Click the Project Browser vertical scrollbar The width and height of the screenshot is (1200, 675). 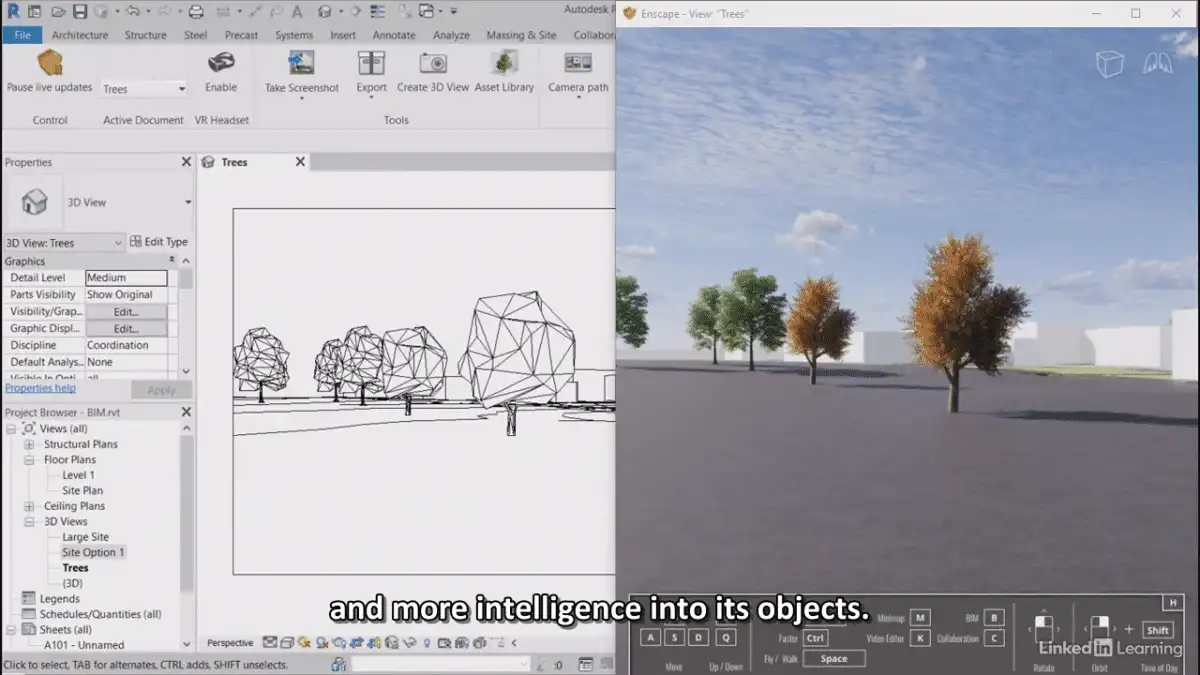click(187, 515)
